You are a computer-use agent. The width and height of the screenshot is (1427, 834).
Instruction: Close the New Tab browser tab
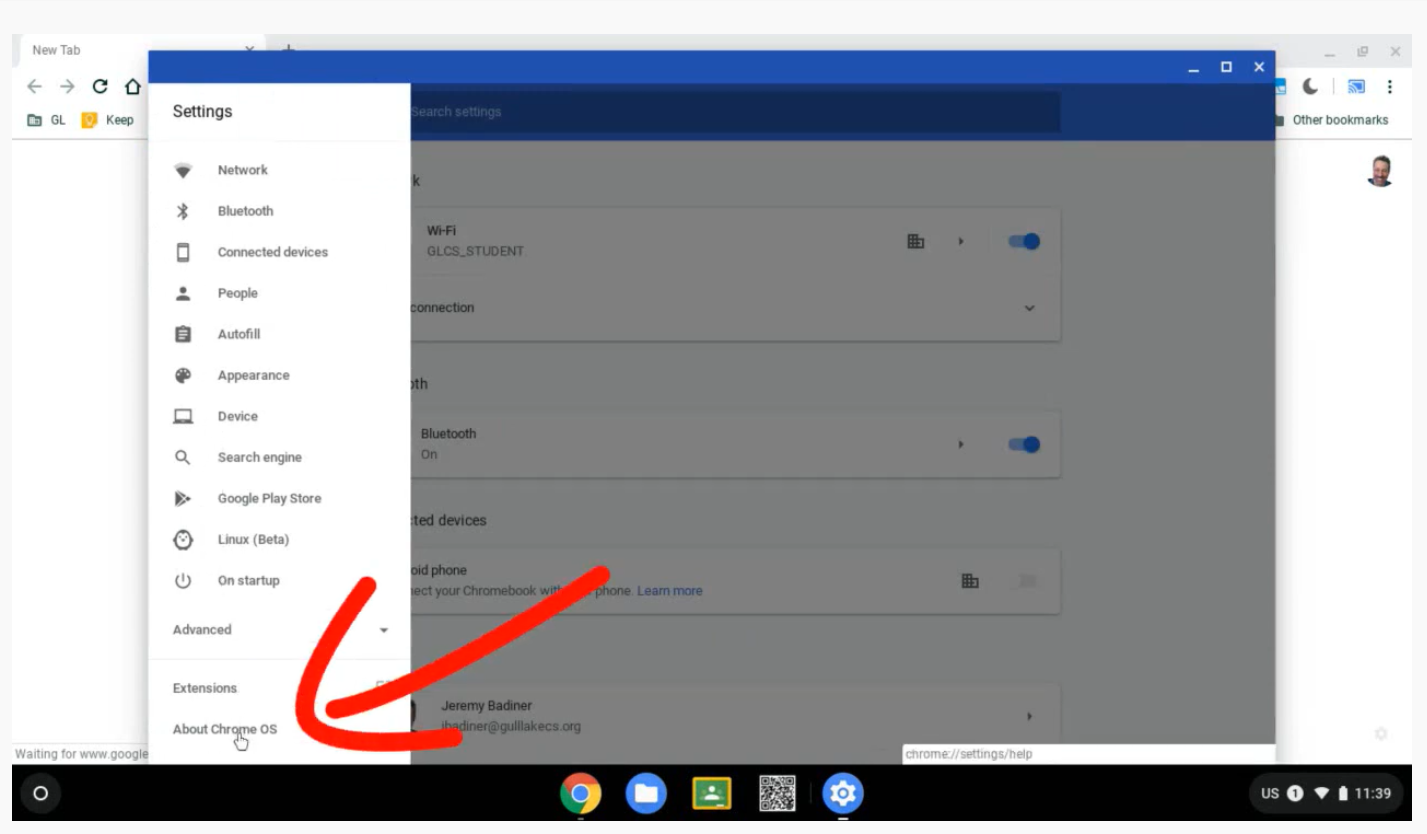250,50
